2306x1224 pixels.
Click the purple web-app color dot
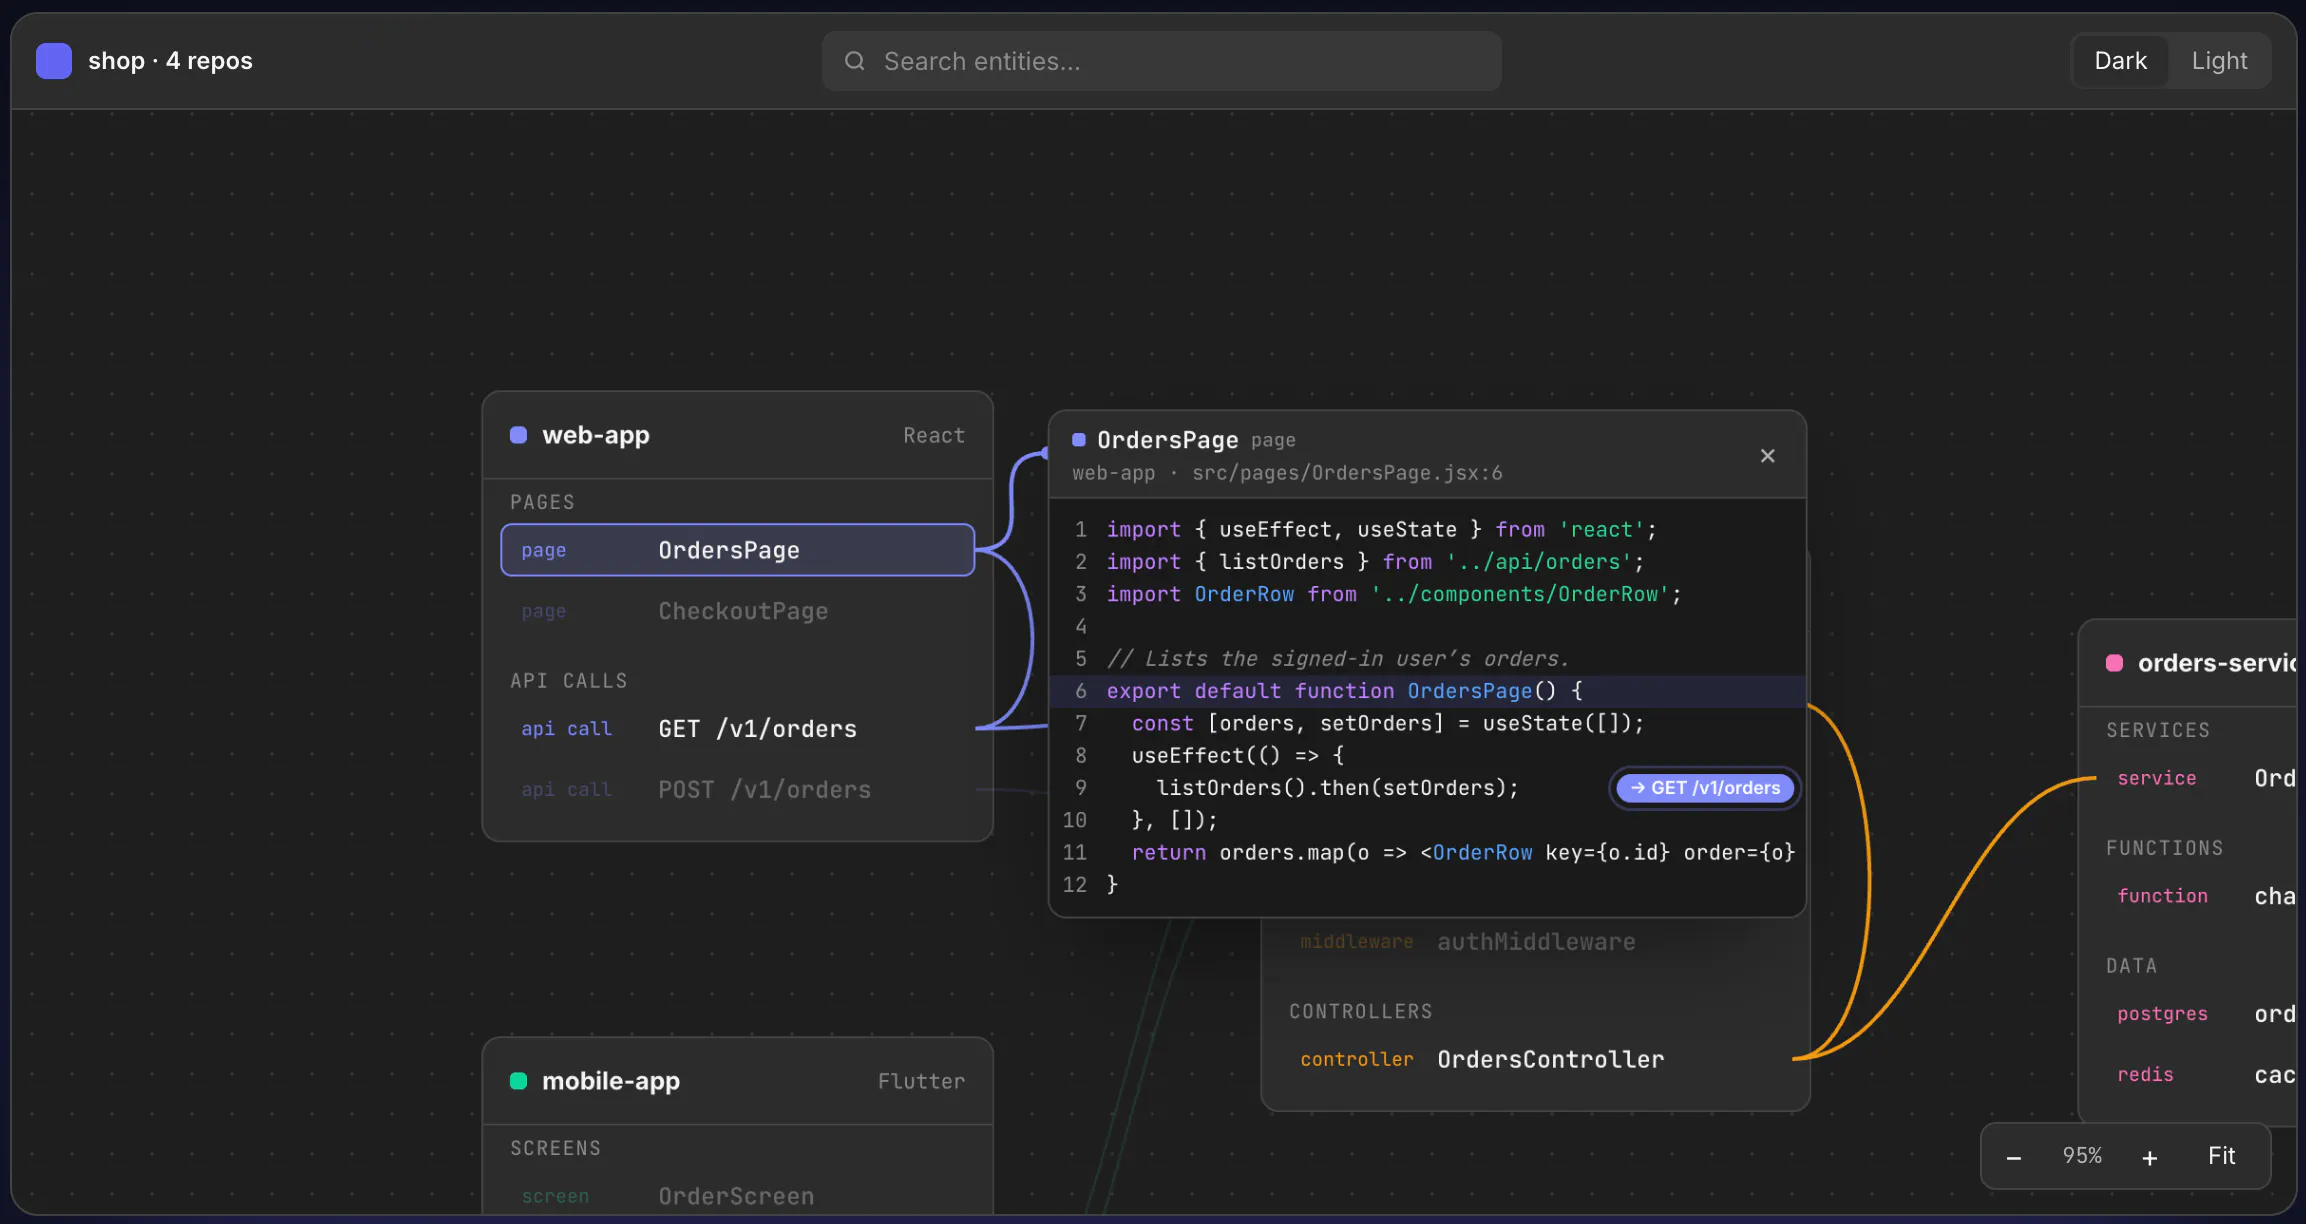518,435
